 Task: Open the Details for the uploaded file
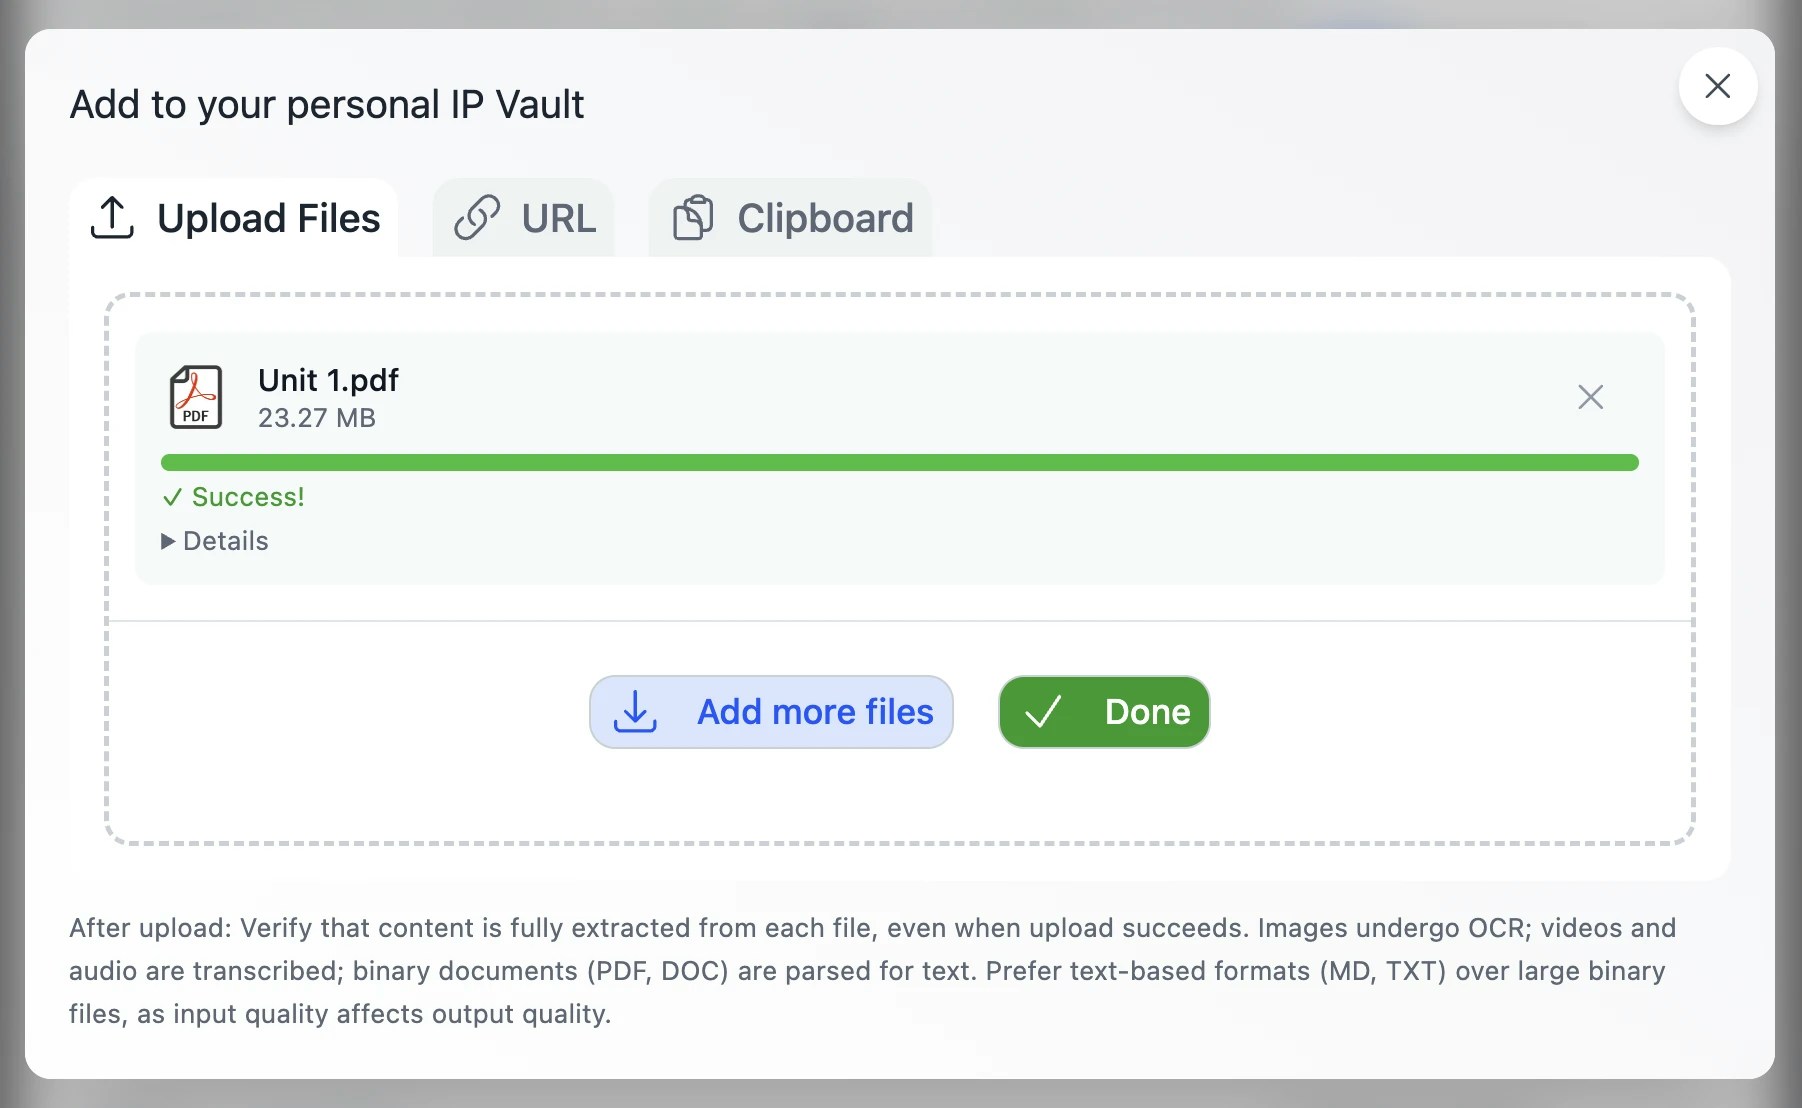tap(225, 541)
